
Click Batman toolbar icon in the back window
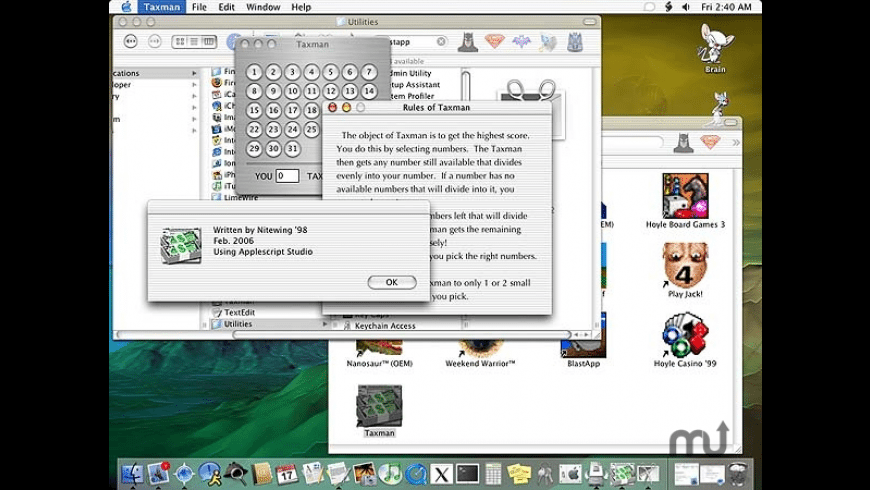(684, 143)
